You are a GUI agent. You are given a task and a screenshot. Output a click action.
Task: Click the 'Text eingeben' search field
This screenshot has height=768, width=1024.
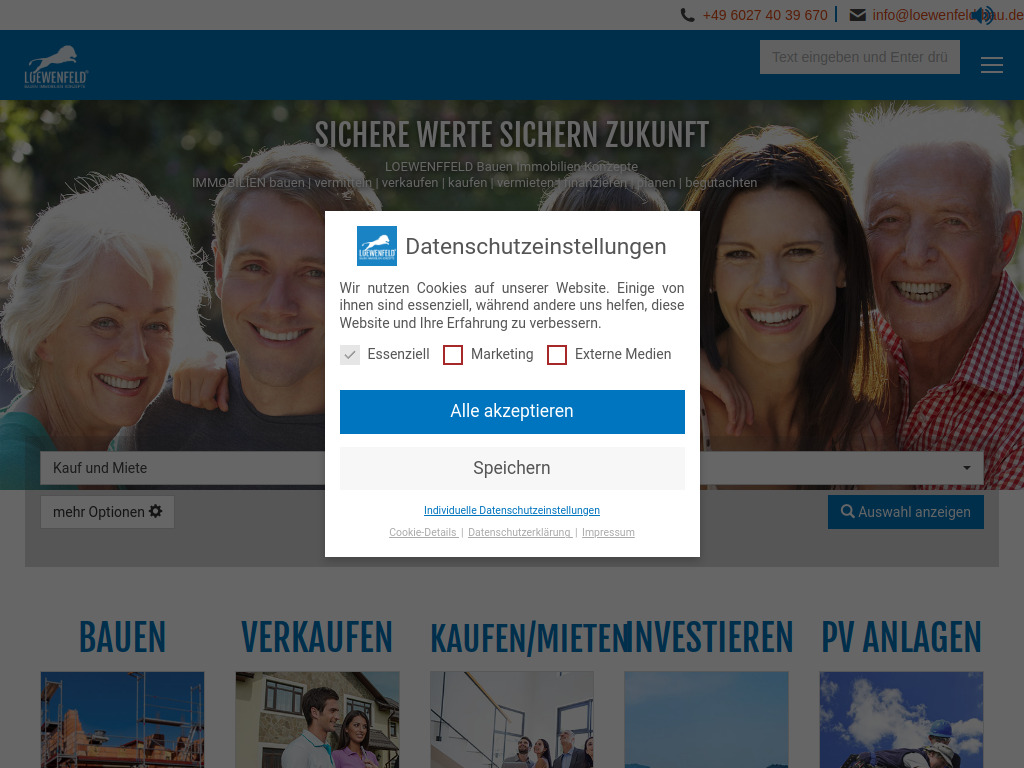859,57
